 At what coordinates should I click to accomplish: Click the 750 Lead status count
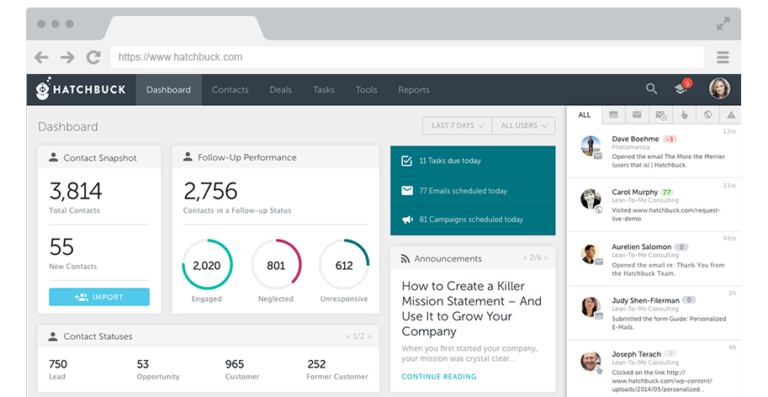pyautogui.click(x=58, y=364)
